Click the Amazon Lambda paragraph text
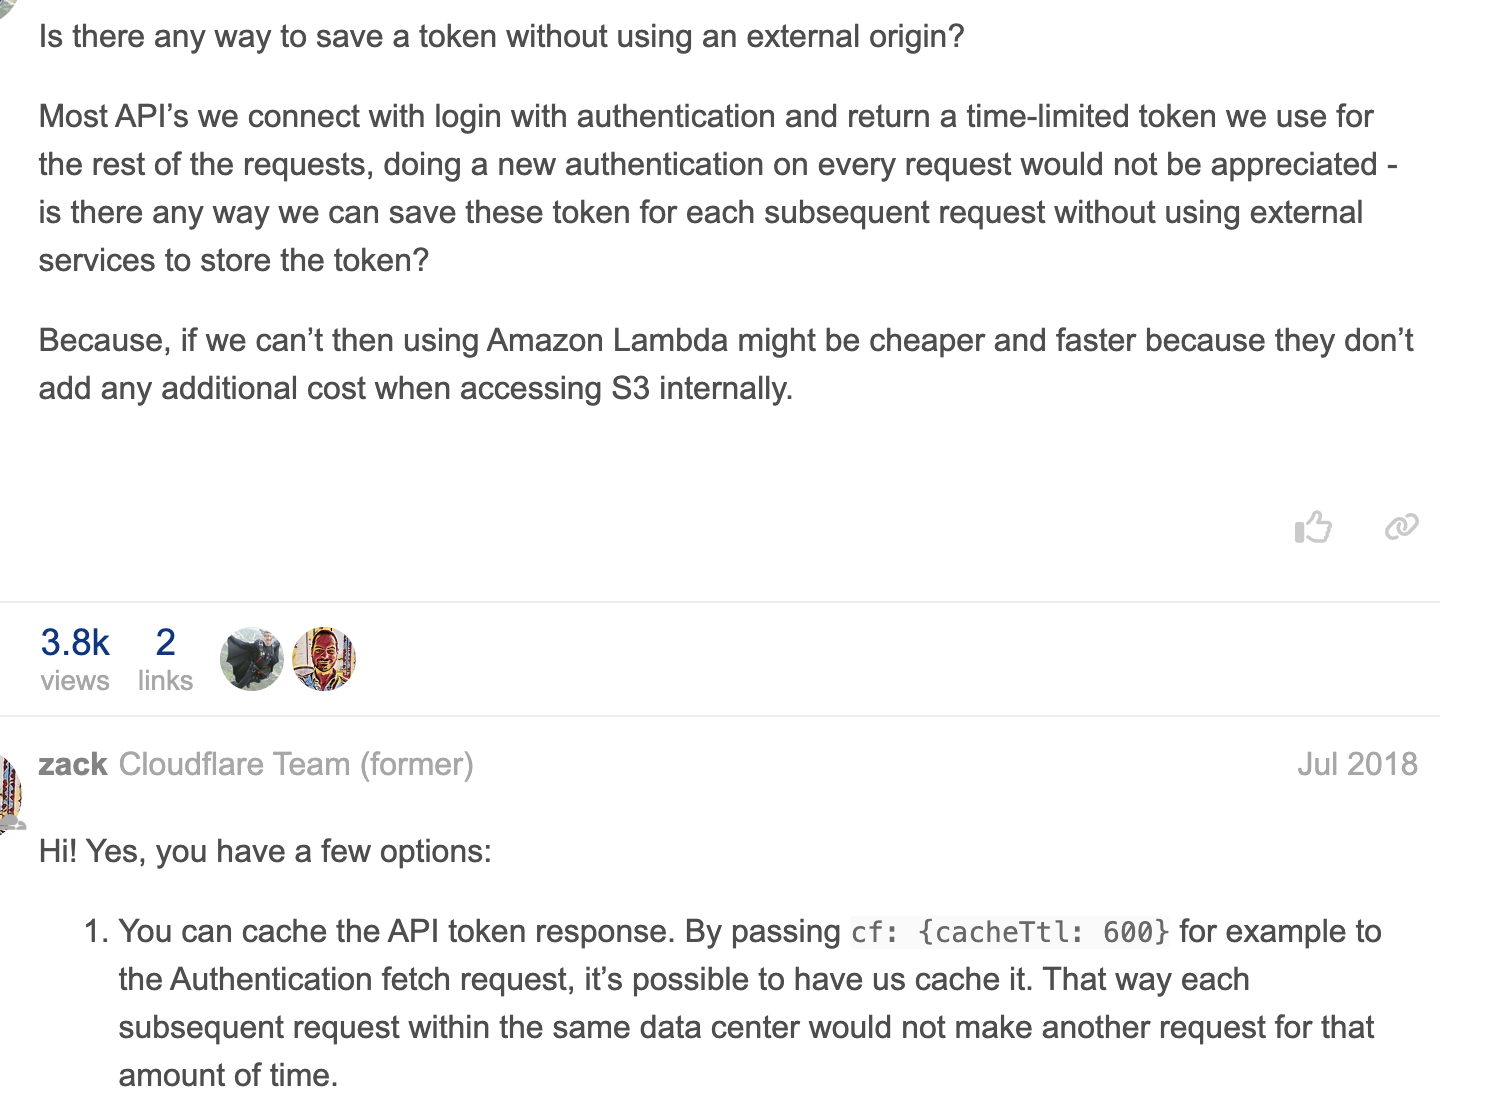The height and width of the screenshot is (1106, 1492). coord(726,364)
